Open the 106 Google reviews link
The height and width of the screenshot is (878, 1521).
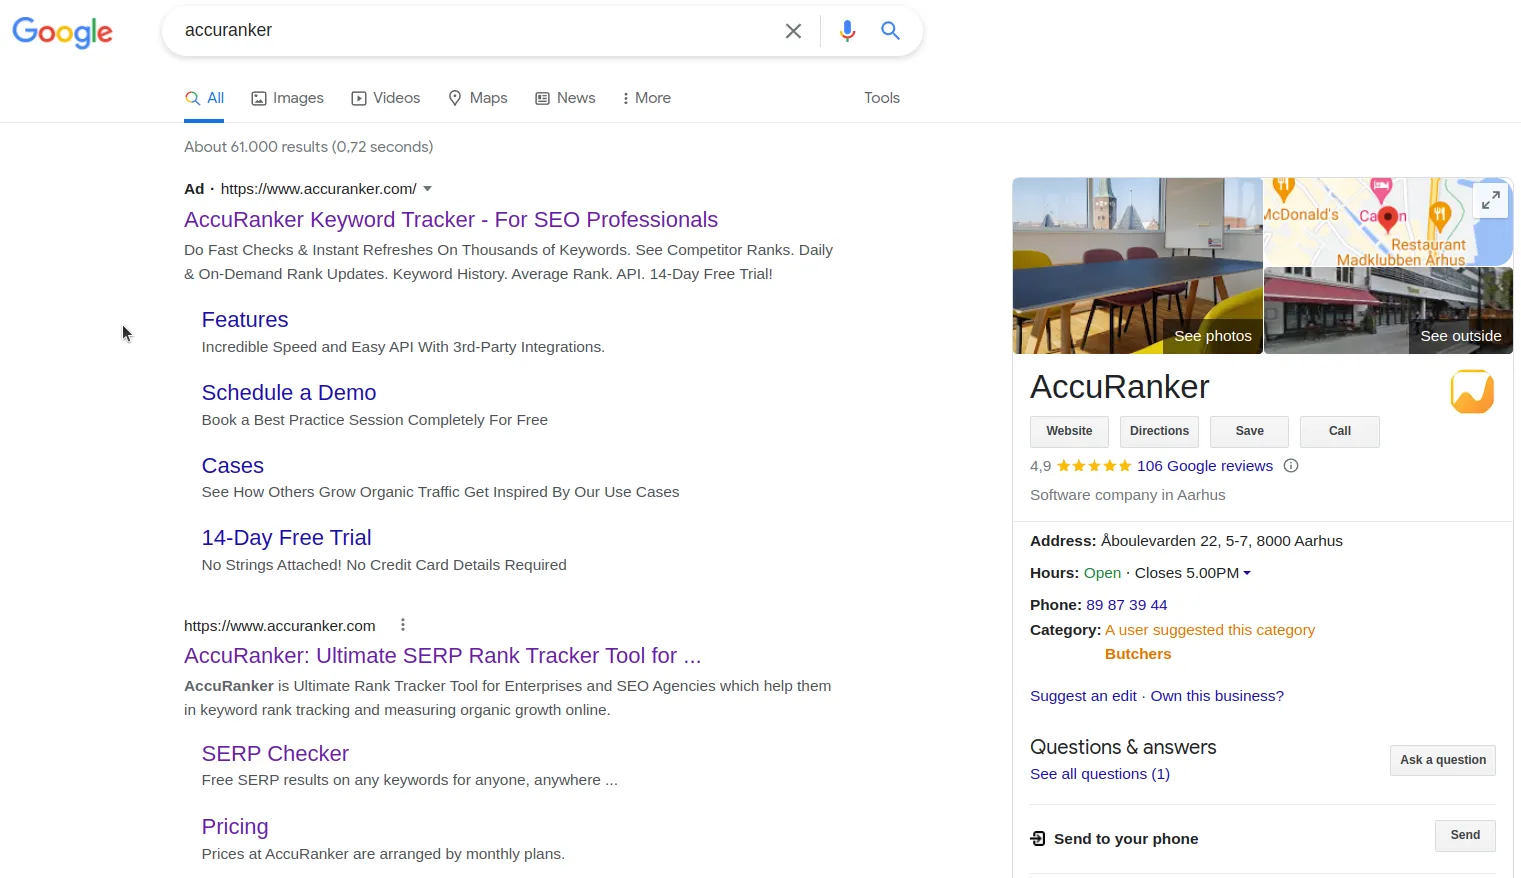(1205, 465)
